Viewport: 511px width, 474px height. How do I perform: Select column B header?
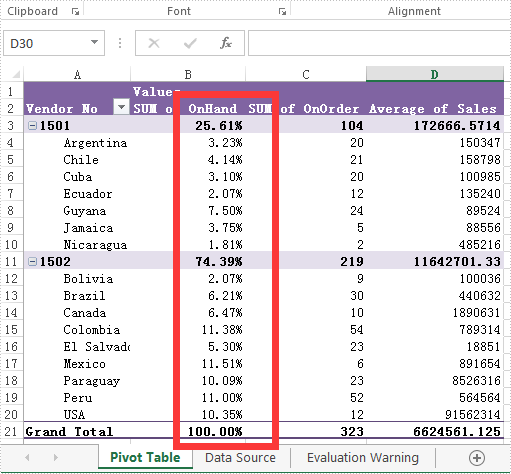(x=188, y=74)
